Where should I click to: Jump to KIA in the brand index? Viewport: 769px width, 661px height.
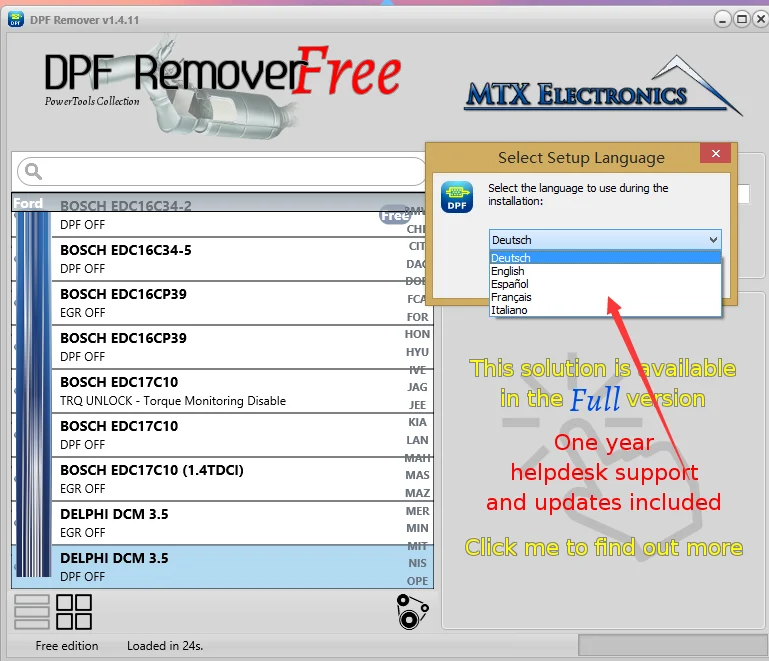coord(417,422)
